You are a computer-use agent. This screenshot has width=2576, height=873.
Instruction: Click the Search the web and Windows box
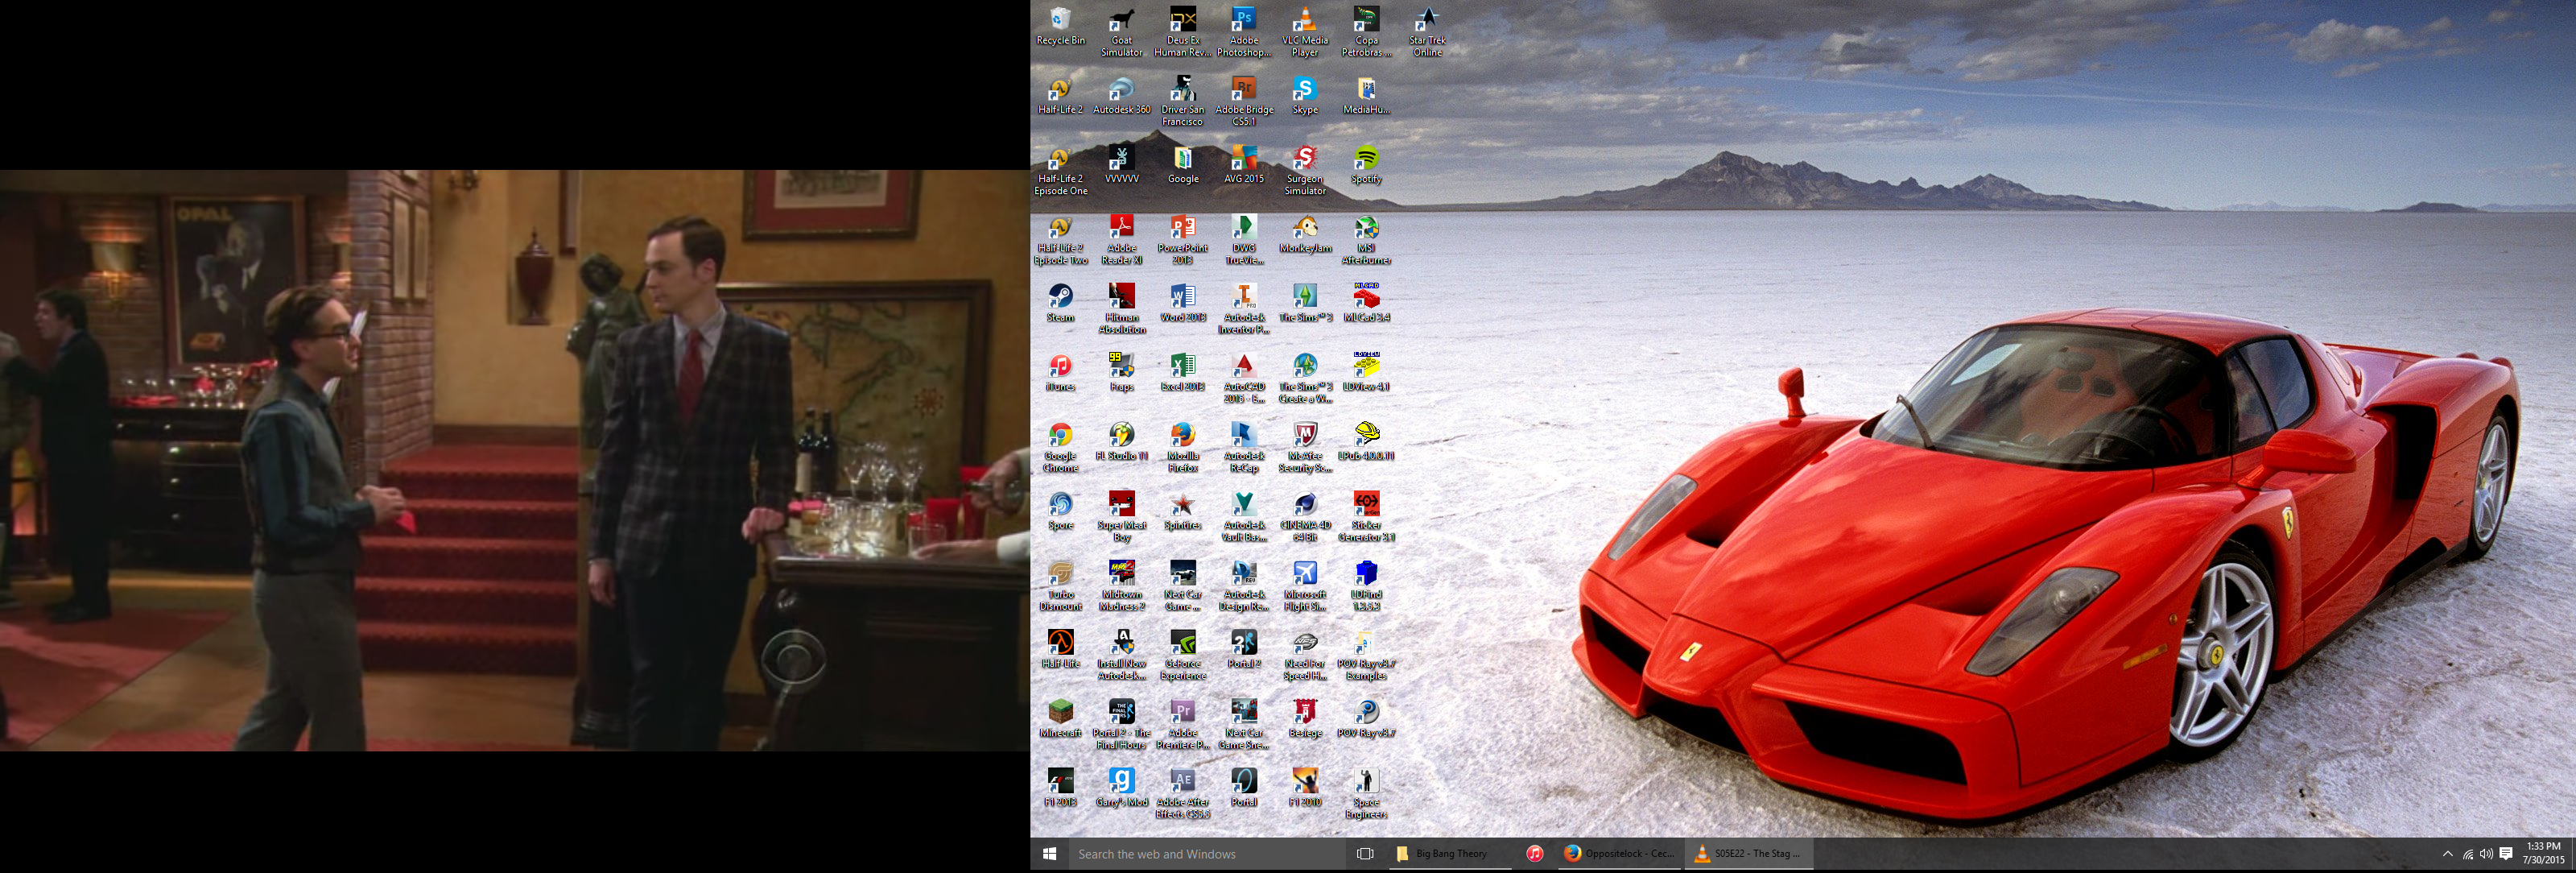tap(1206, 854)
